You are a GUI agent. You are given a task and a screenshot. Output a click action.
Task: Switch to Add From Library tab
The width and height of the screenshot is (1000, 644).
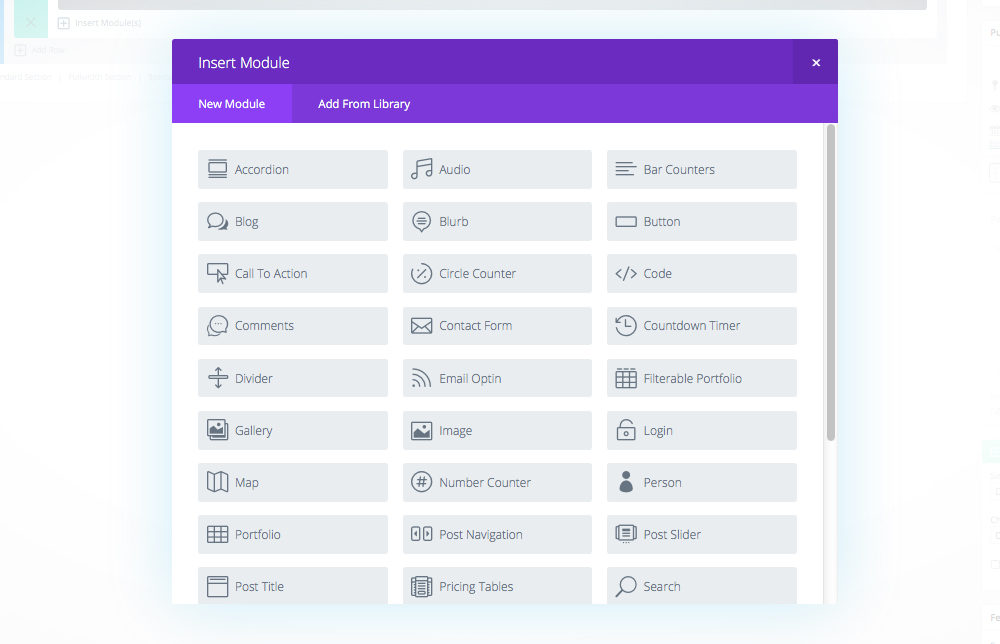364,104
